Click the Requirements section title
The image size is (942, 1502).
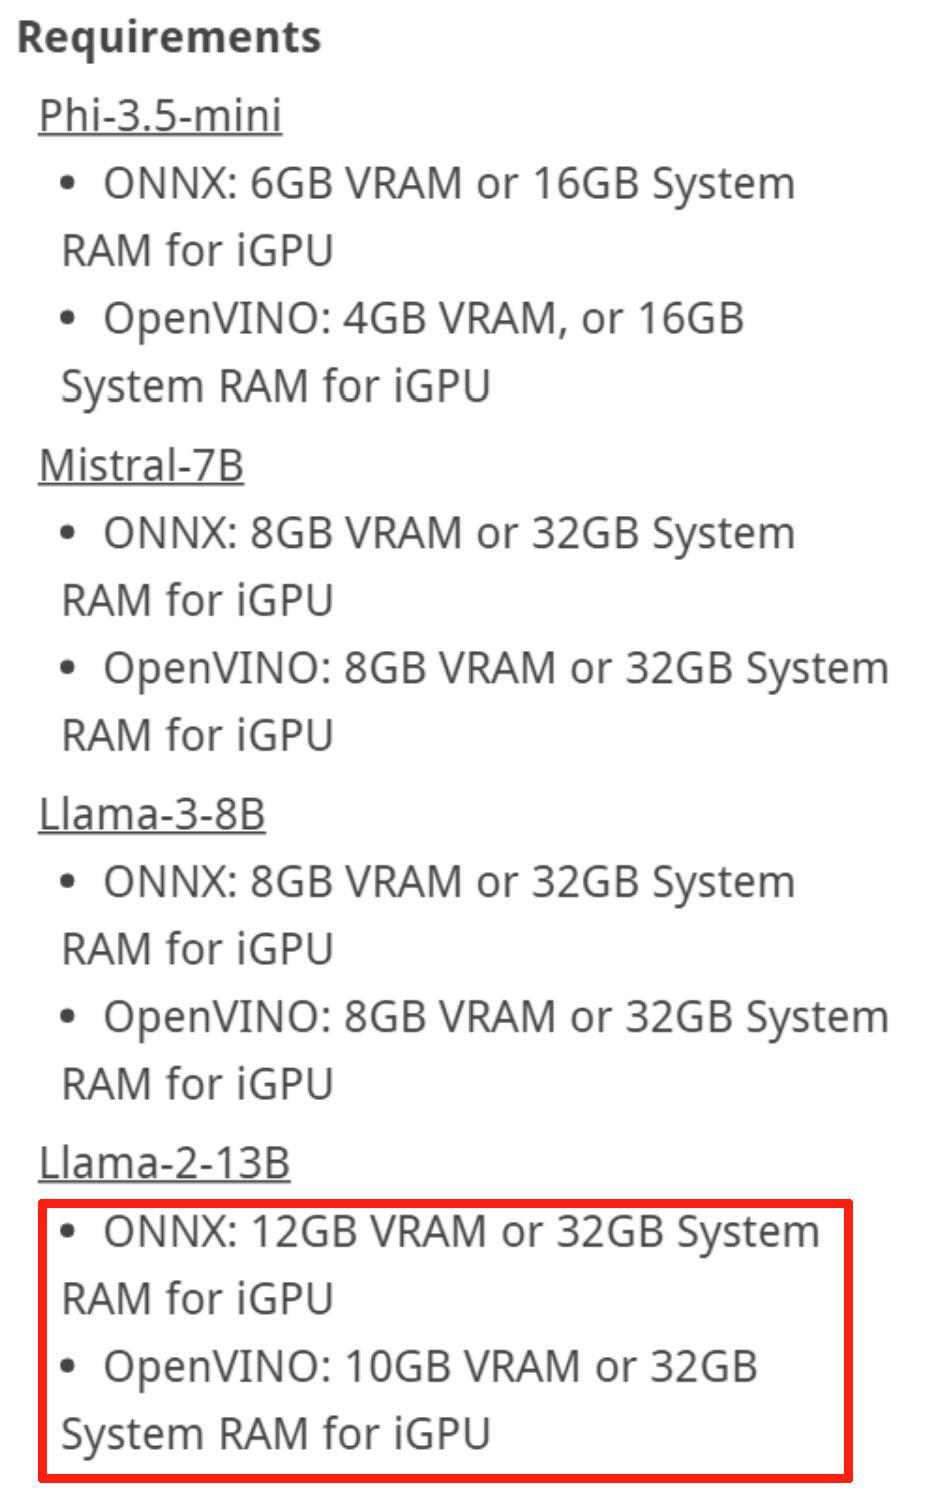(169, 37)
